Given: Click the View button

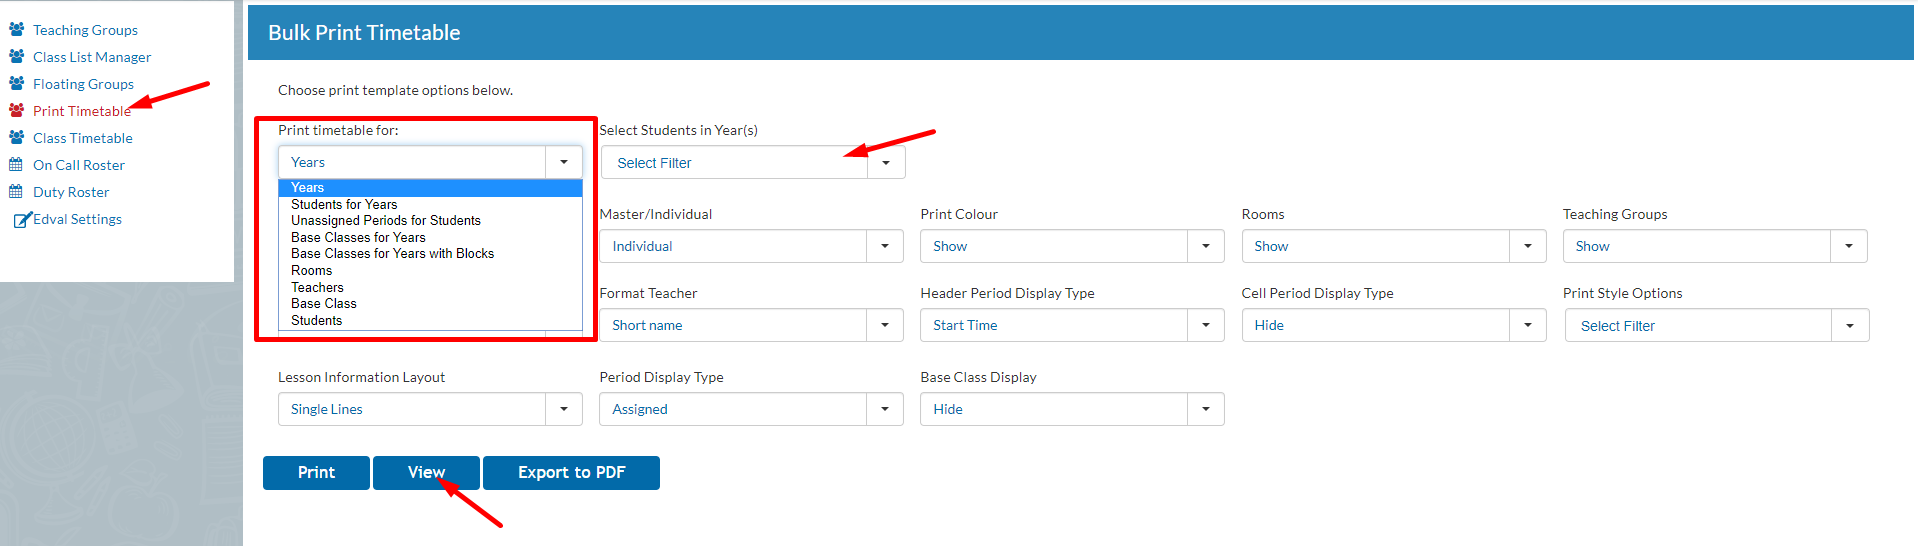Looking at the screenshot, I should (426, 473).
